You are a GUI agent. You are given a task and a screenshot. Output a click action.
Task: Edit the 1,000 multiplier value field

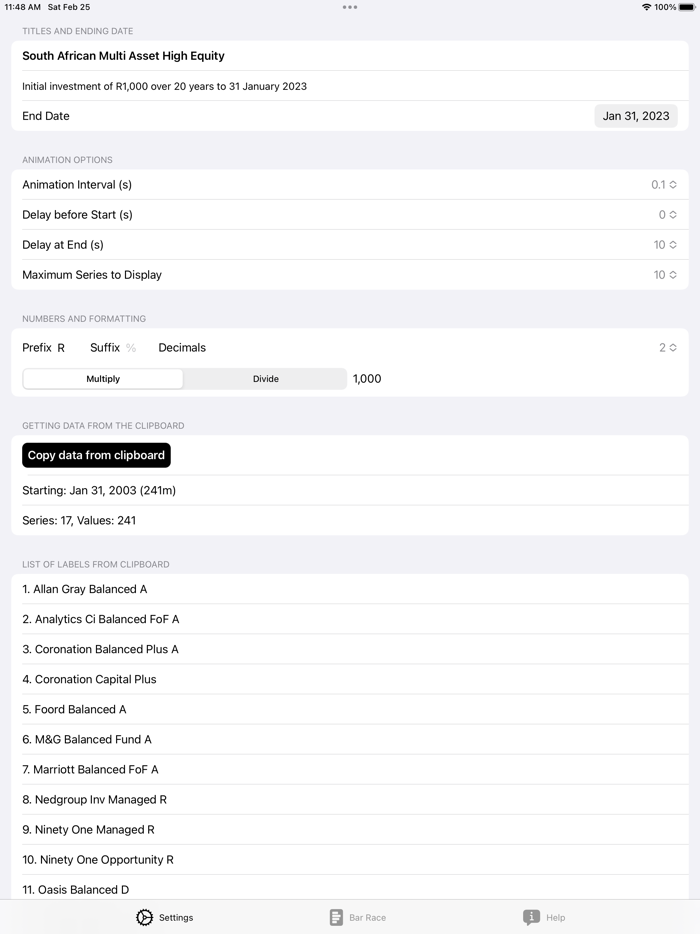367,379
